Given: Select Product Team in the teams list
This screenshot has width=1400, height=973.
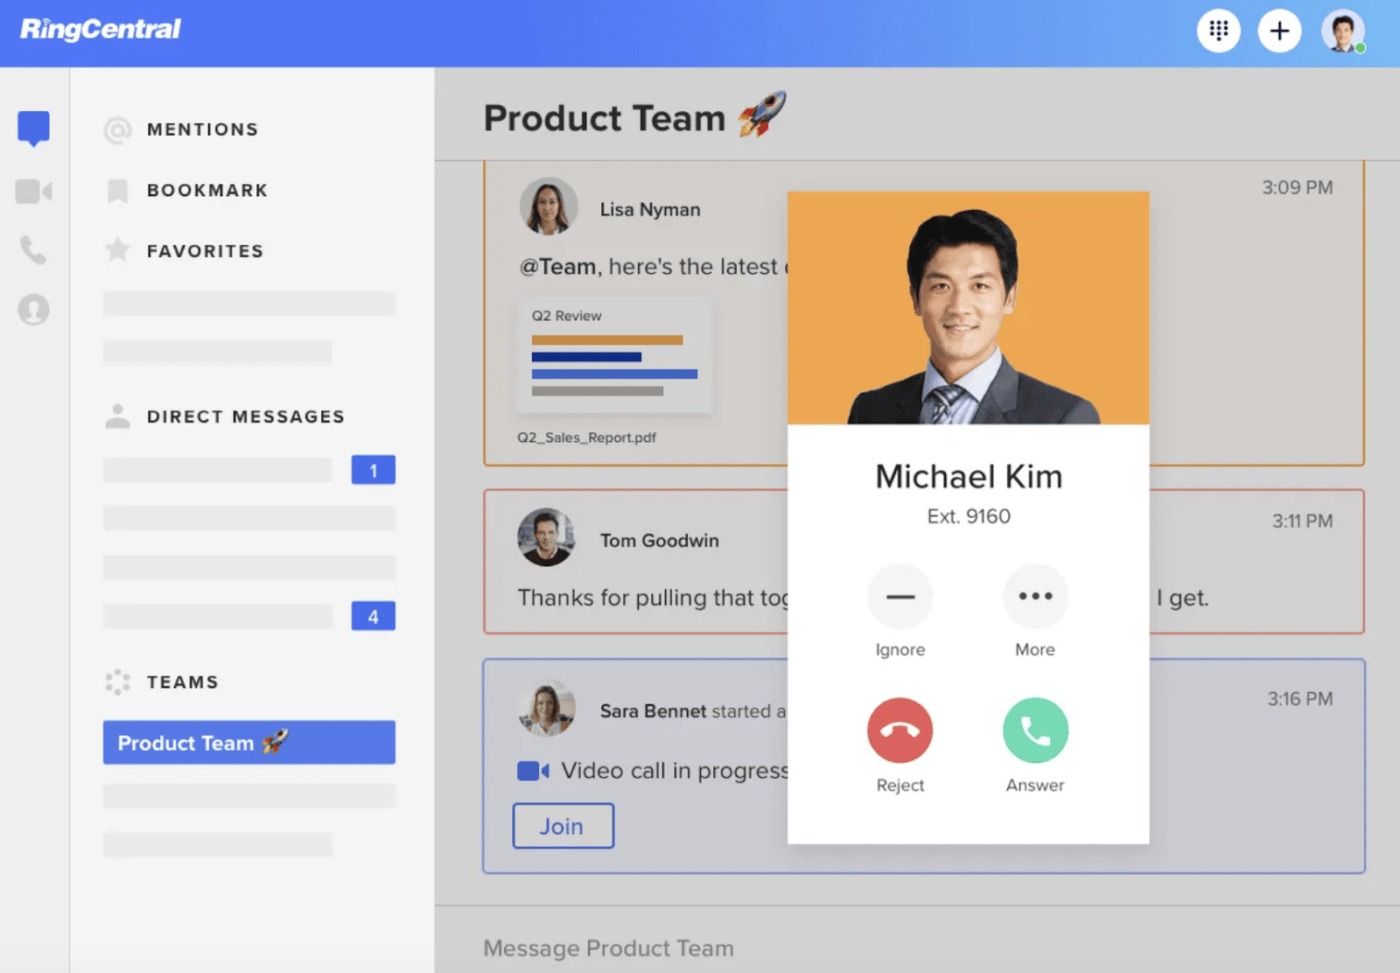Looking at the screenshot, I should 249,743.
